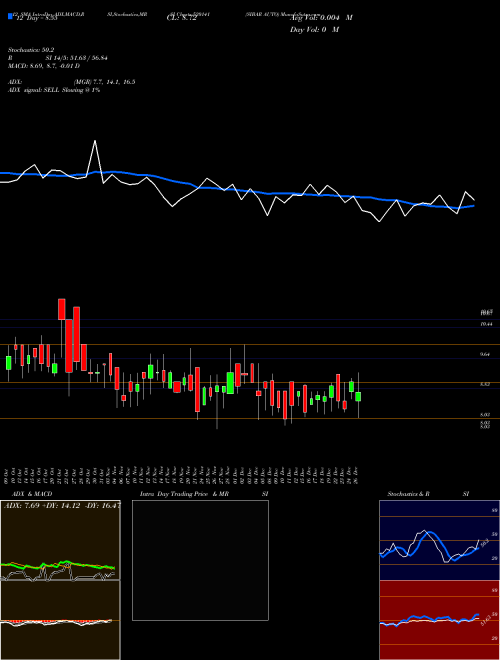Viewport: 500px width, 660px height.
Task: Click the 'ADX: 7.69 +DY: 14.12 -DY: 16.47' header
Action: click(x=62, y=505)
